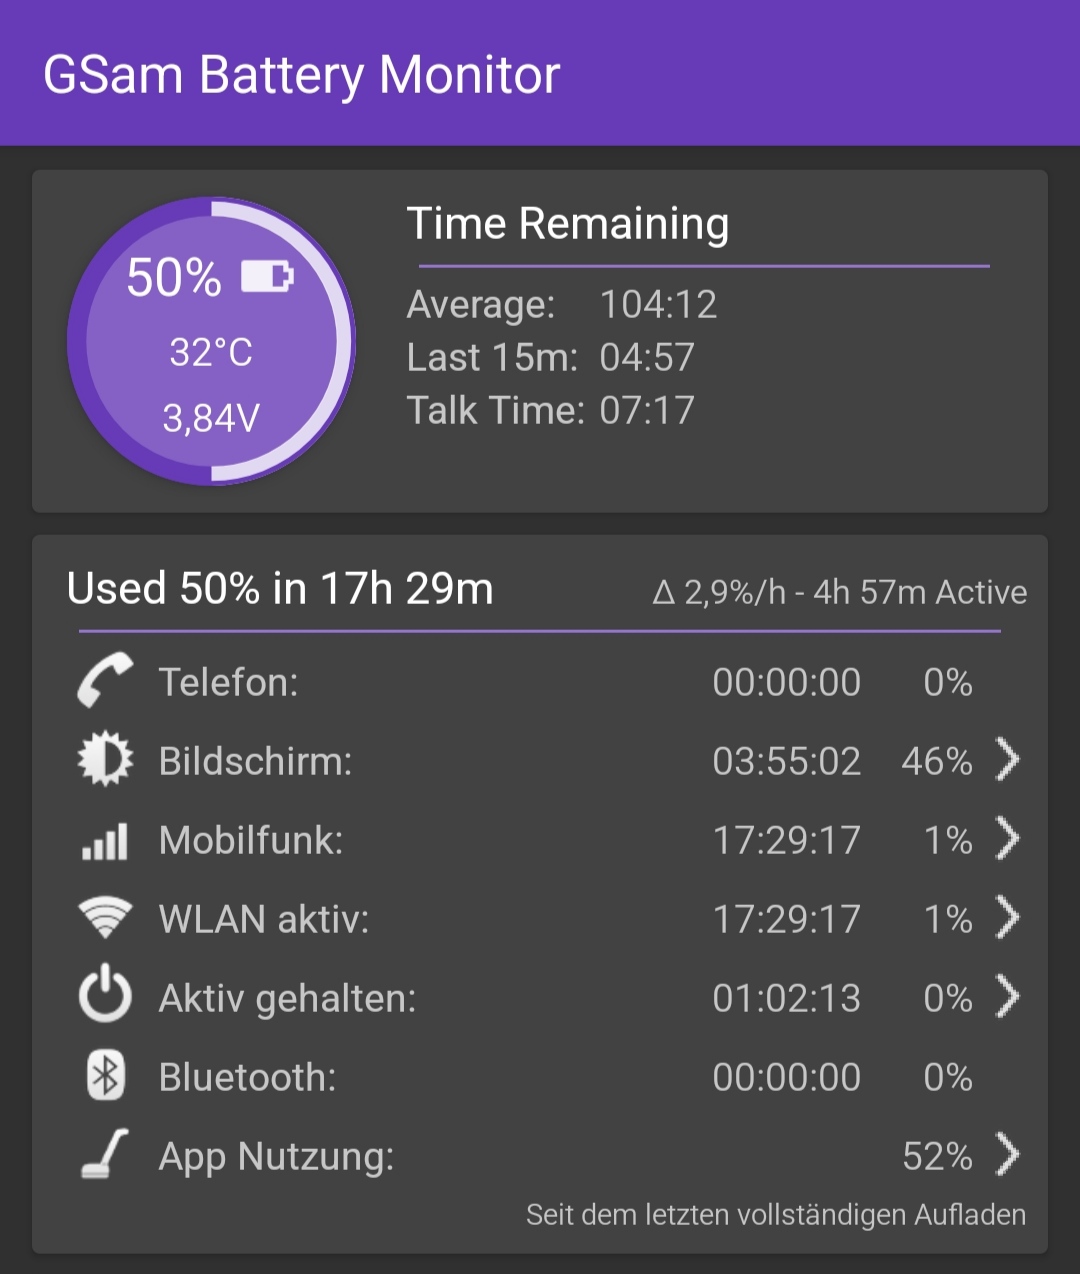Expand Mobilfunk details chevron
Image resolution: width=1080 pixels, height=1274 pixels.
pyautogui.click(x=1007, y=839)
